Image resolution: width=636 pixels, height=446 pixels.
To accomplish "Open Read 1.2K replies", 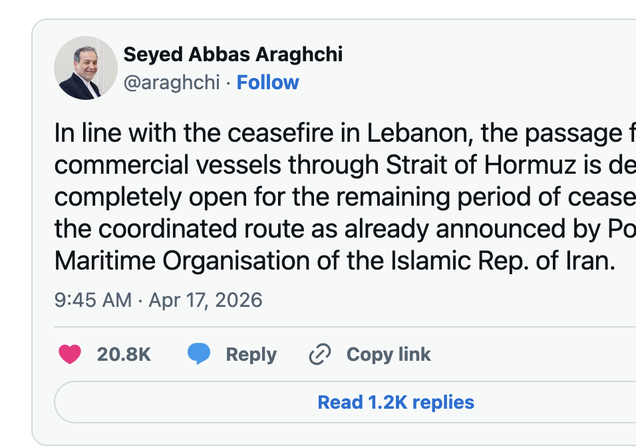I will [x=395, y=402].
